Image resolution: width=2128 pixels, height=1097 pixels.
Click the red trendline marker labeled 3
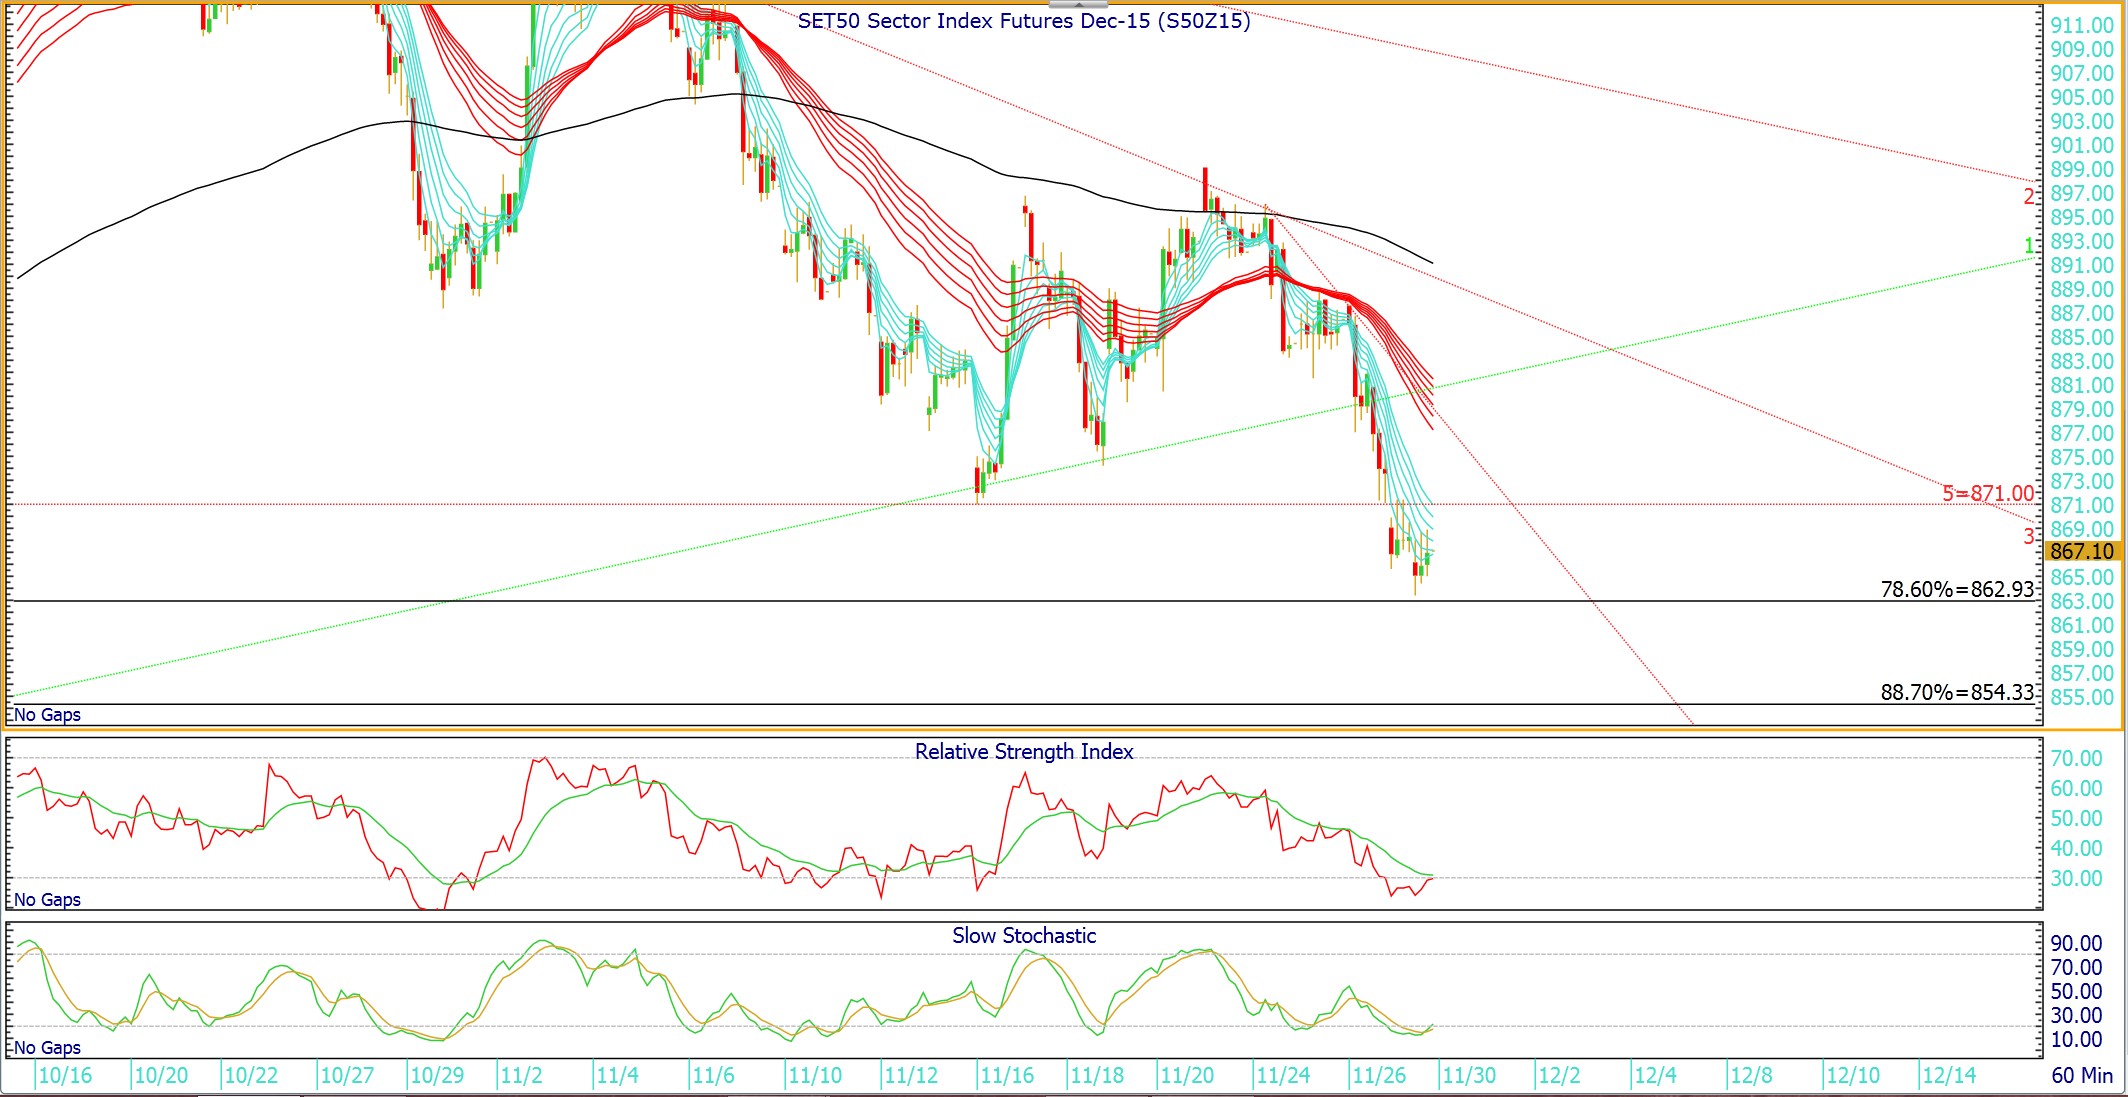pyautogui.click(x=2029, y=536)
